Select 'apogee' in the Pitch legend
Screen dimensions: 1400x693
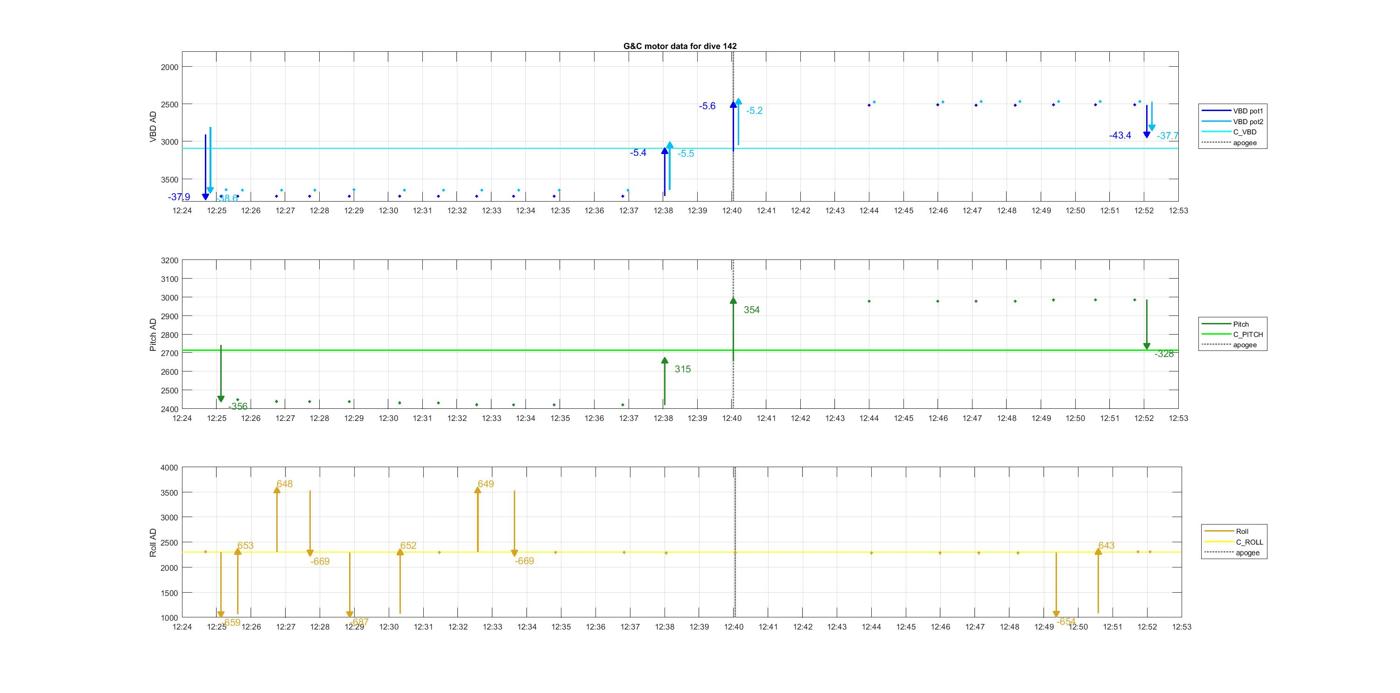coord(1230,345)
